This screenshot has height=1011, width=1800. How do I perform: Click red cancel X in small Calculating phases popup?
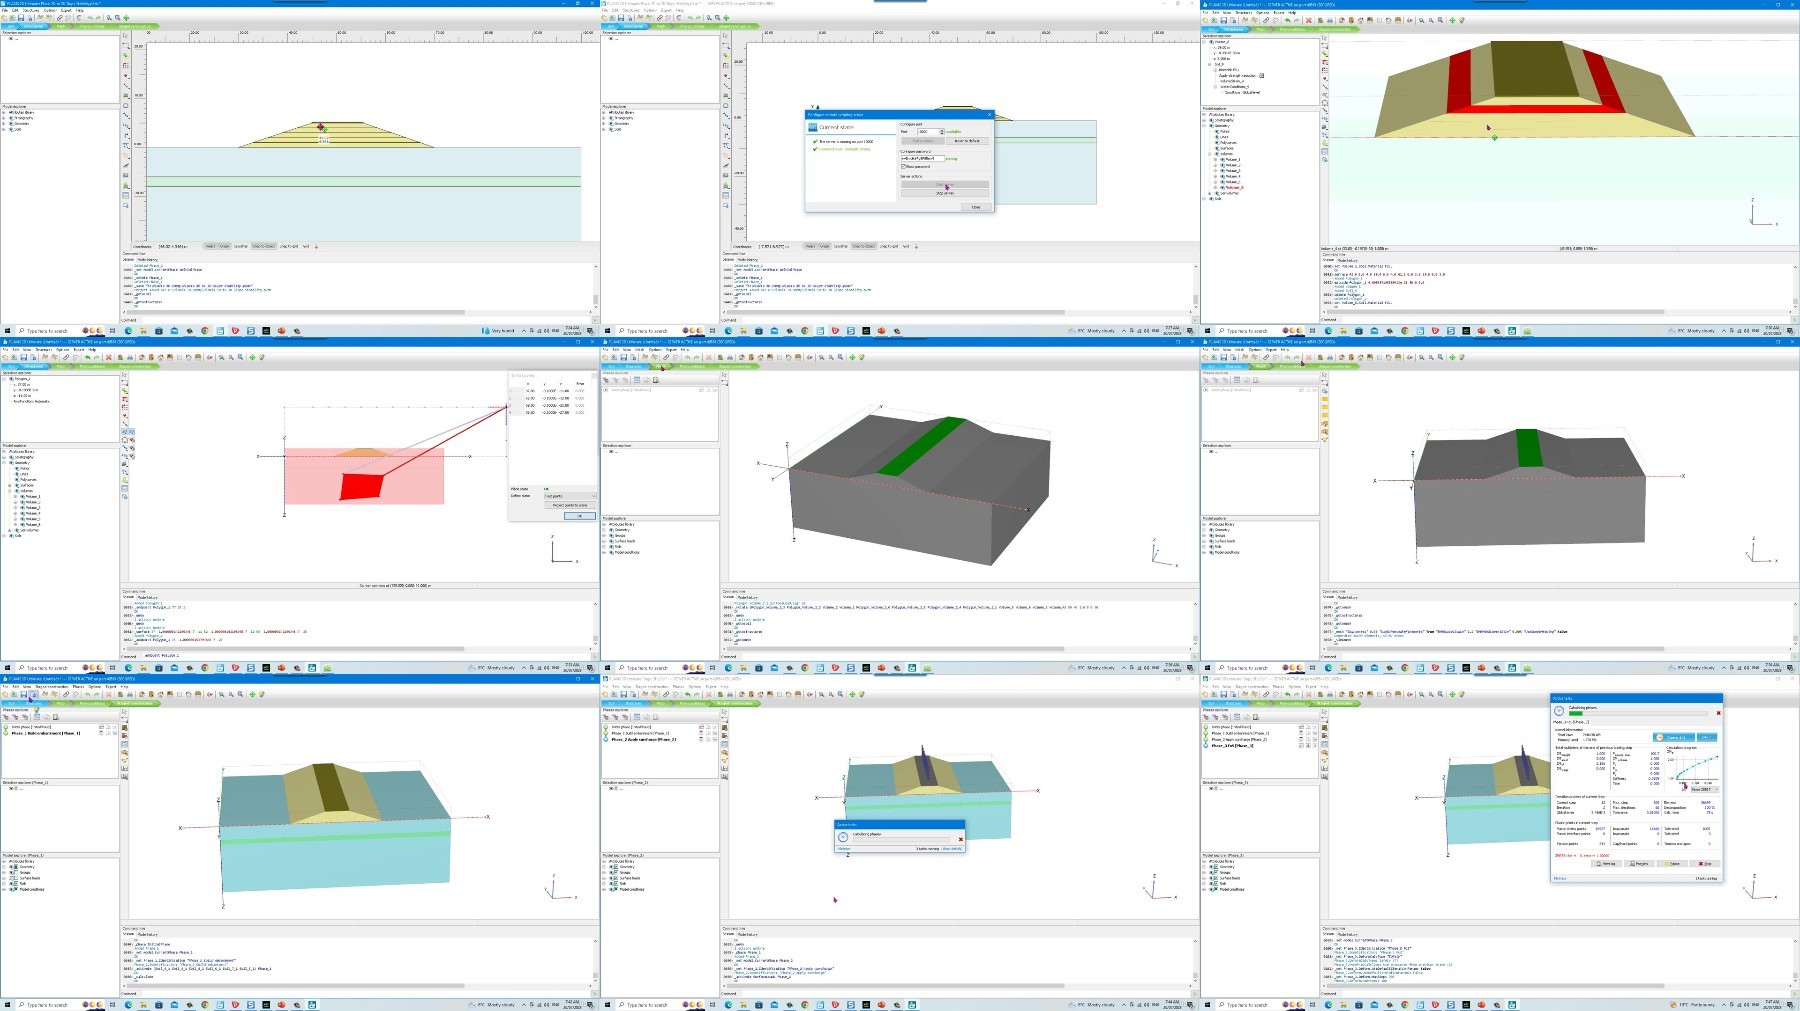coord(961,839)
